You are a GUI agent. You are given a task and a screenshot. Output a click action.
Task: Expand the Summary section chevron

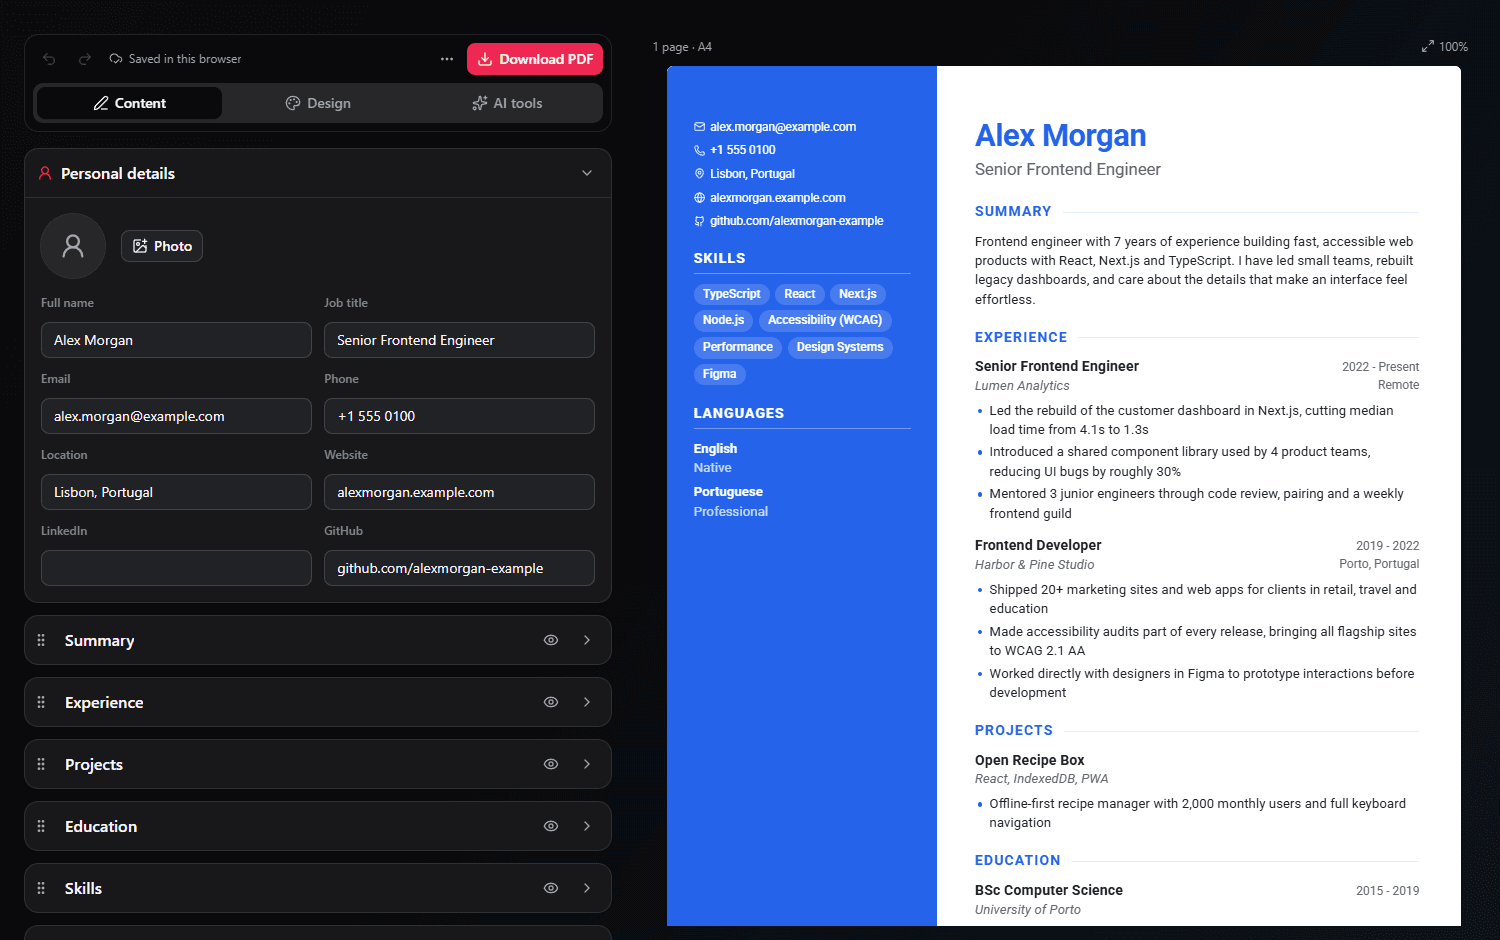tap(587, 640)
